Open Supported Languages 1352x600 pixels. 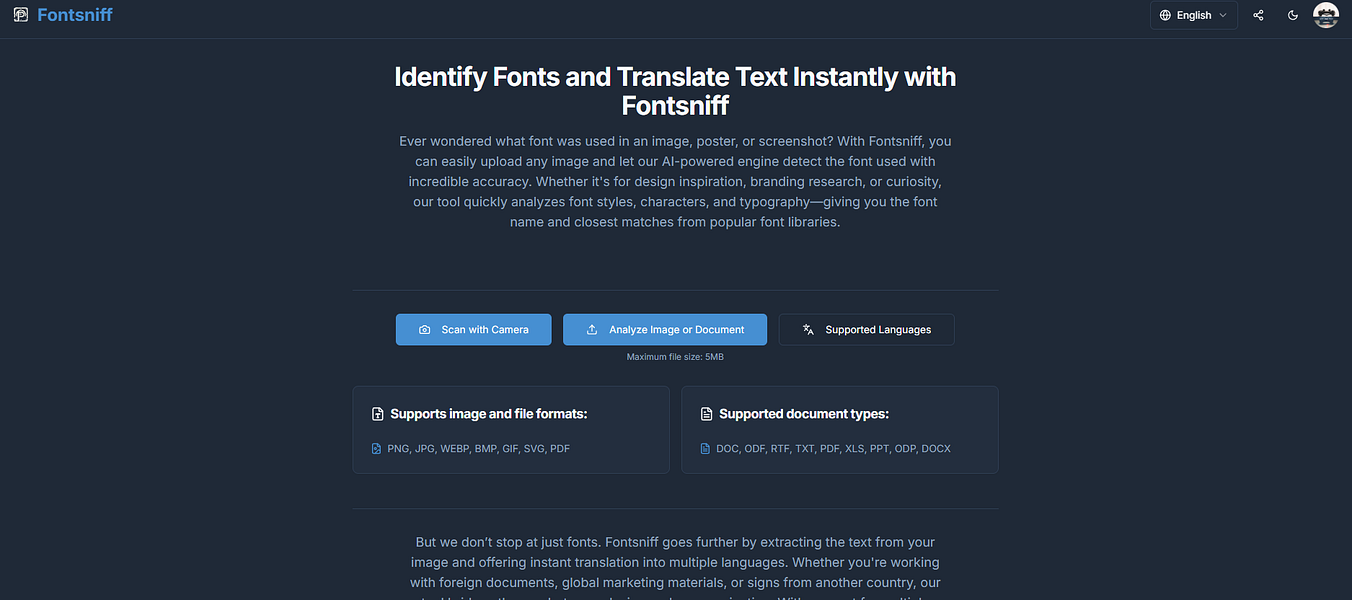pyautogui.click(x=866, y=329)
